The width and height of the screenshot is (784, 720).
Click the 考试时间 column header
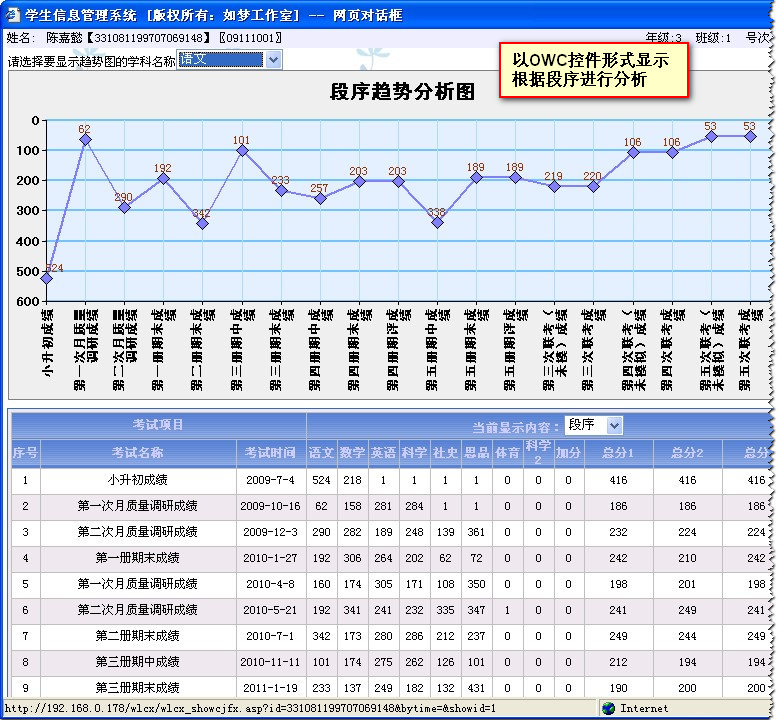click(x=270, y=453)
